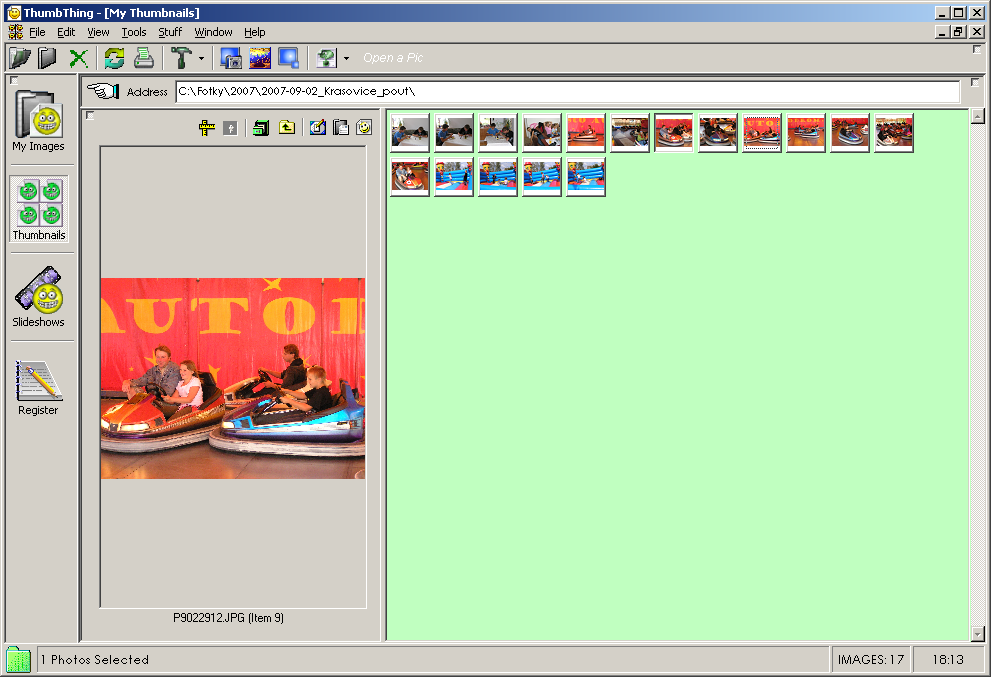Click the copy documents icon in preview toolbar

(x=341, y=128)
